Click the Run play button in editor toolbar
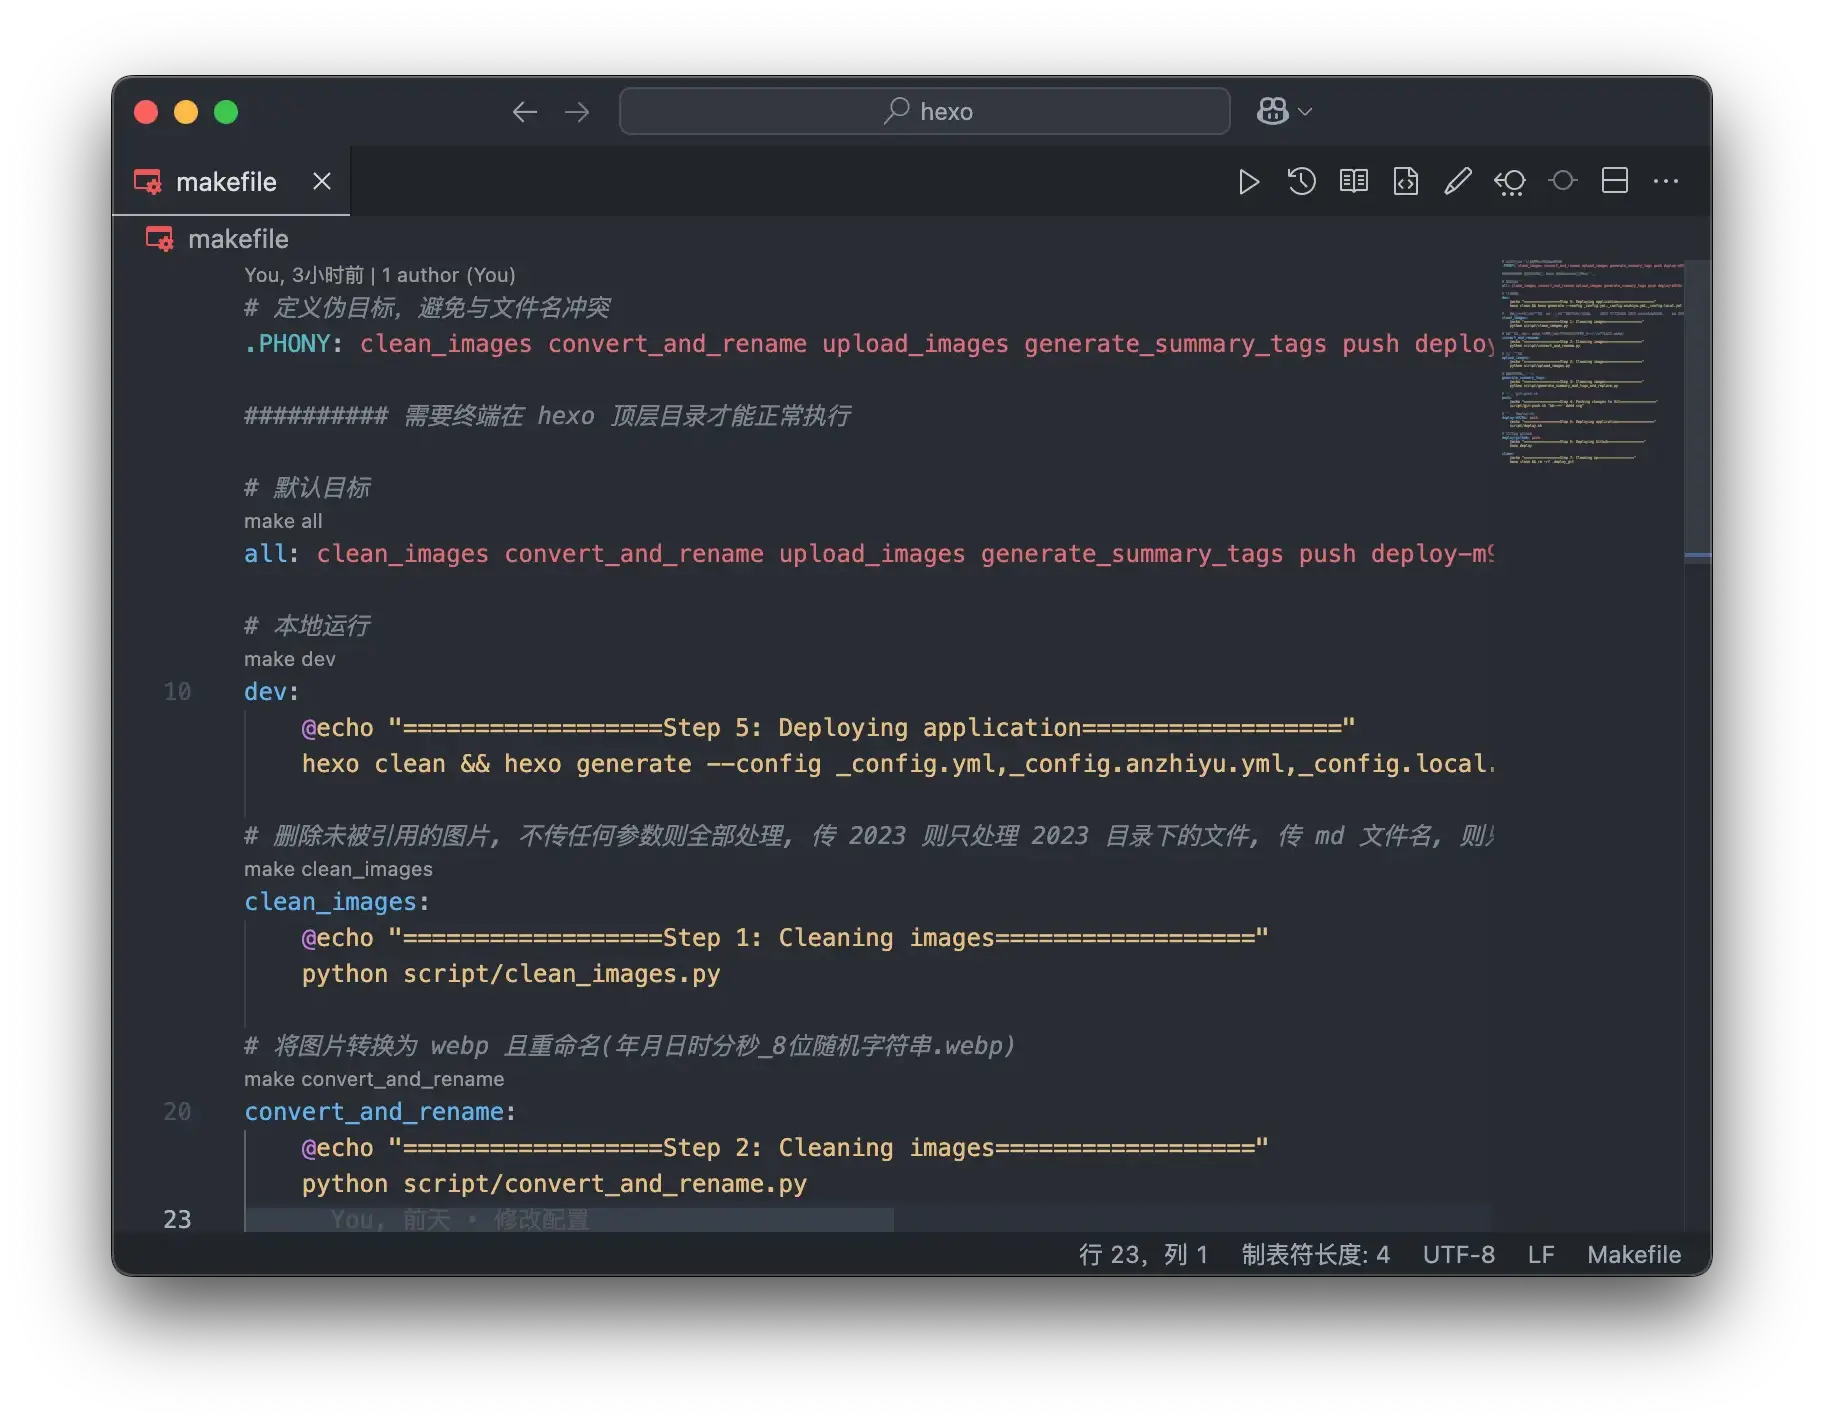The width and height of the screenshot is (1824, 1424). [x=1248, y=181]
